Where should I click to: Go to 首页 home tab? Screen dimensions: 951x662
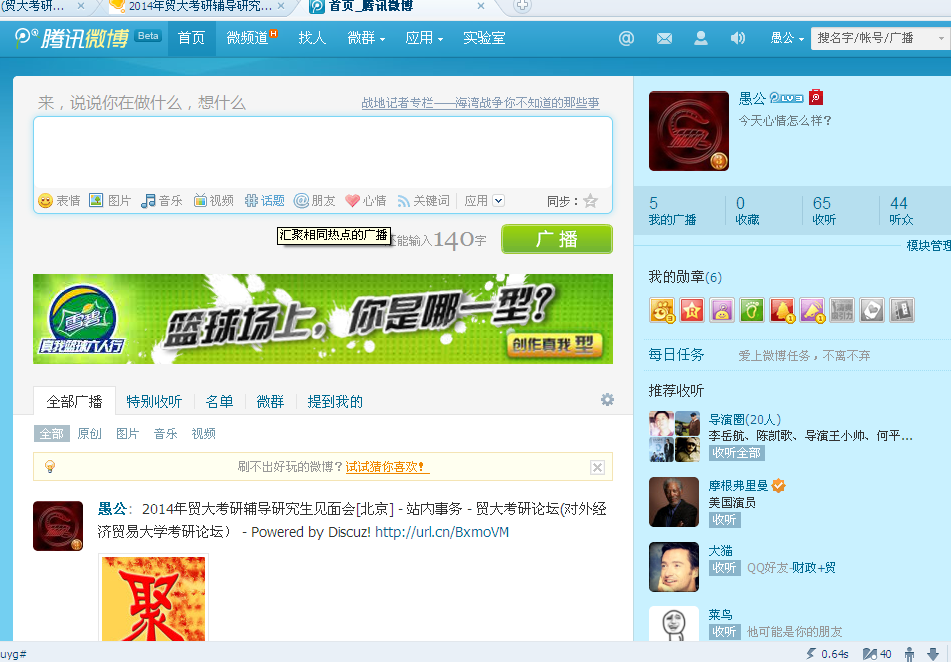(x=192, y=38)
